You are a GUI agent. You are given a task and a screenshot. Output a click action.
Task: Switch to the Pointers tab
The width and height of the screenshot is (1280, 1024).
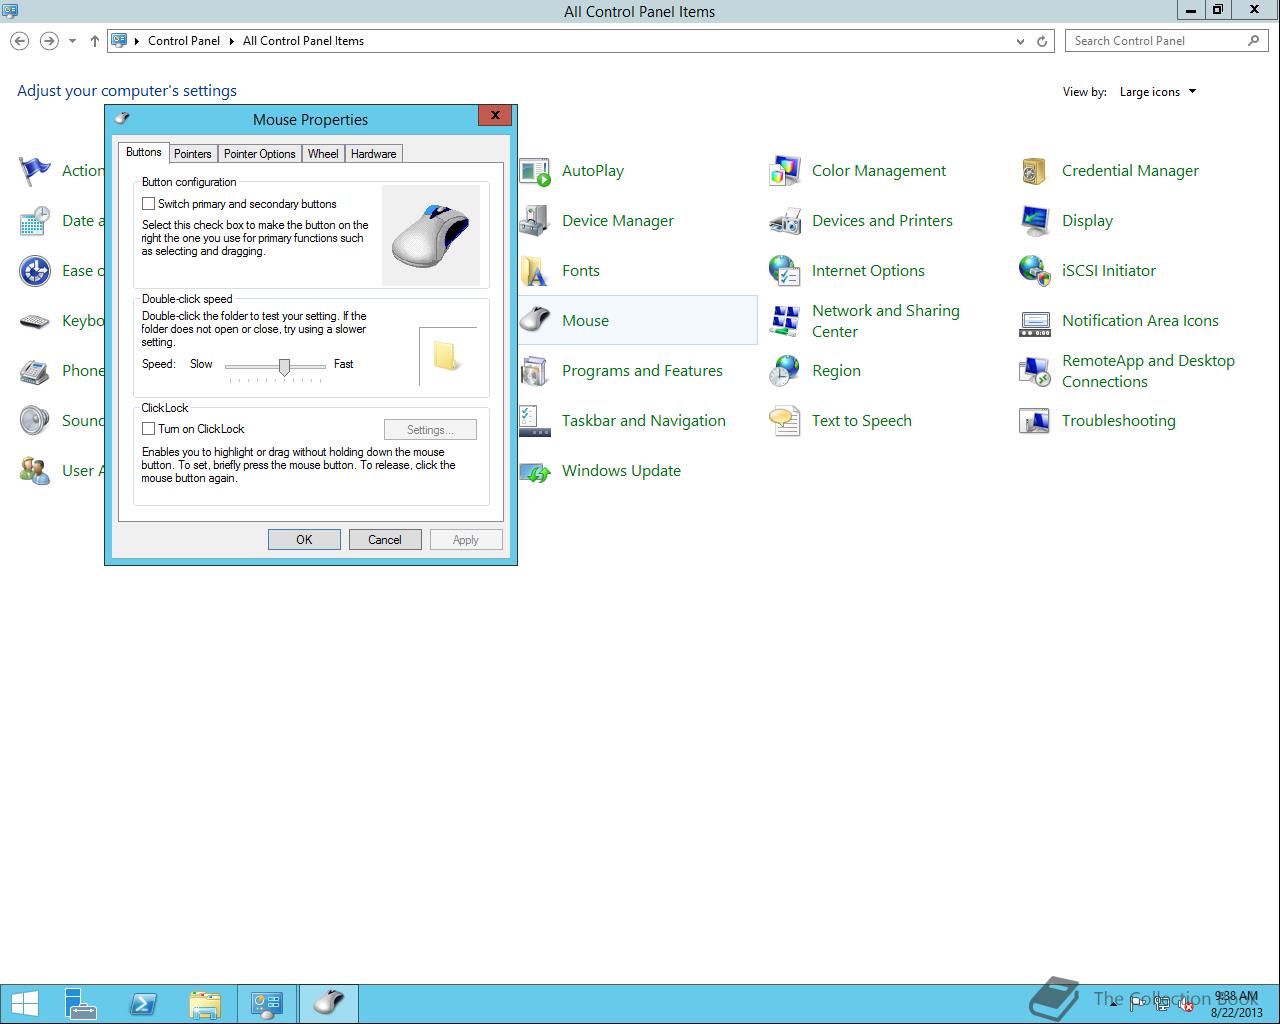192,154
